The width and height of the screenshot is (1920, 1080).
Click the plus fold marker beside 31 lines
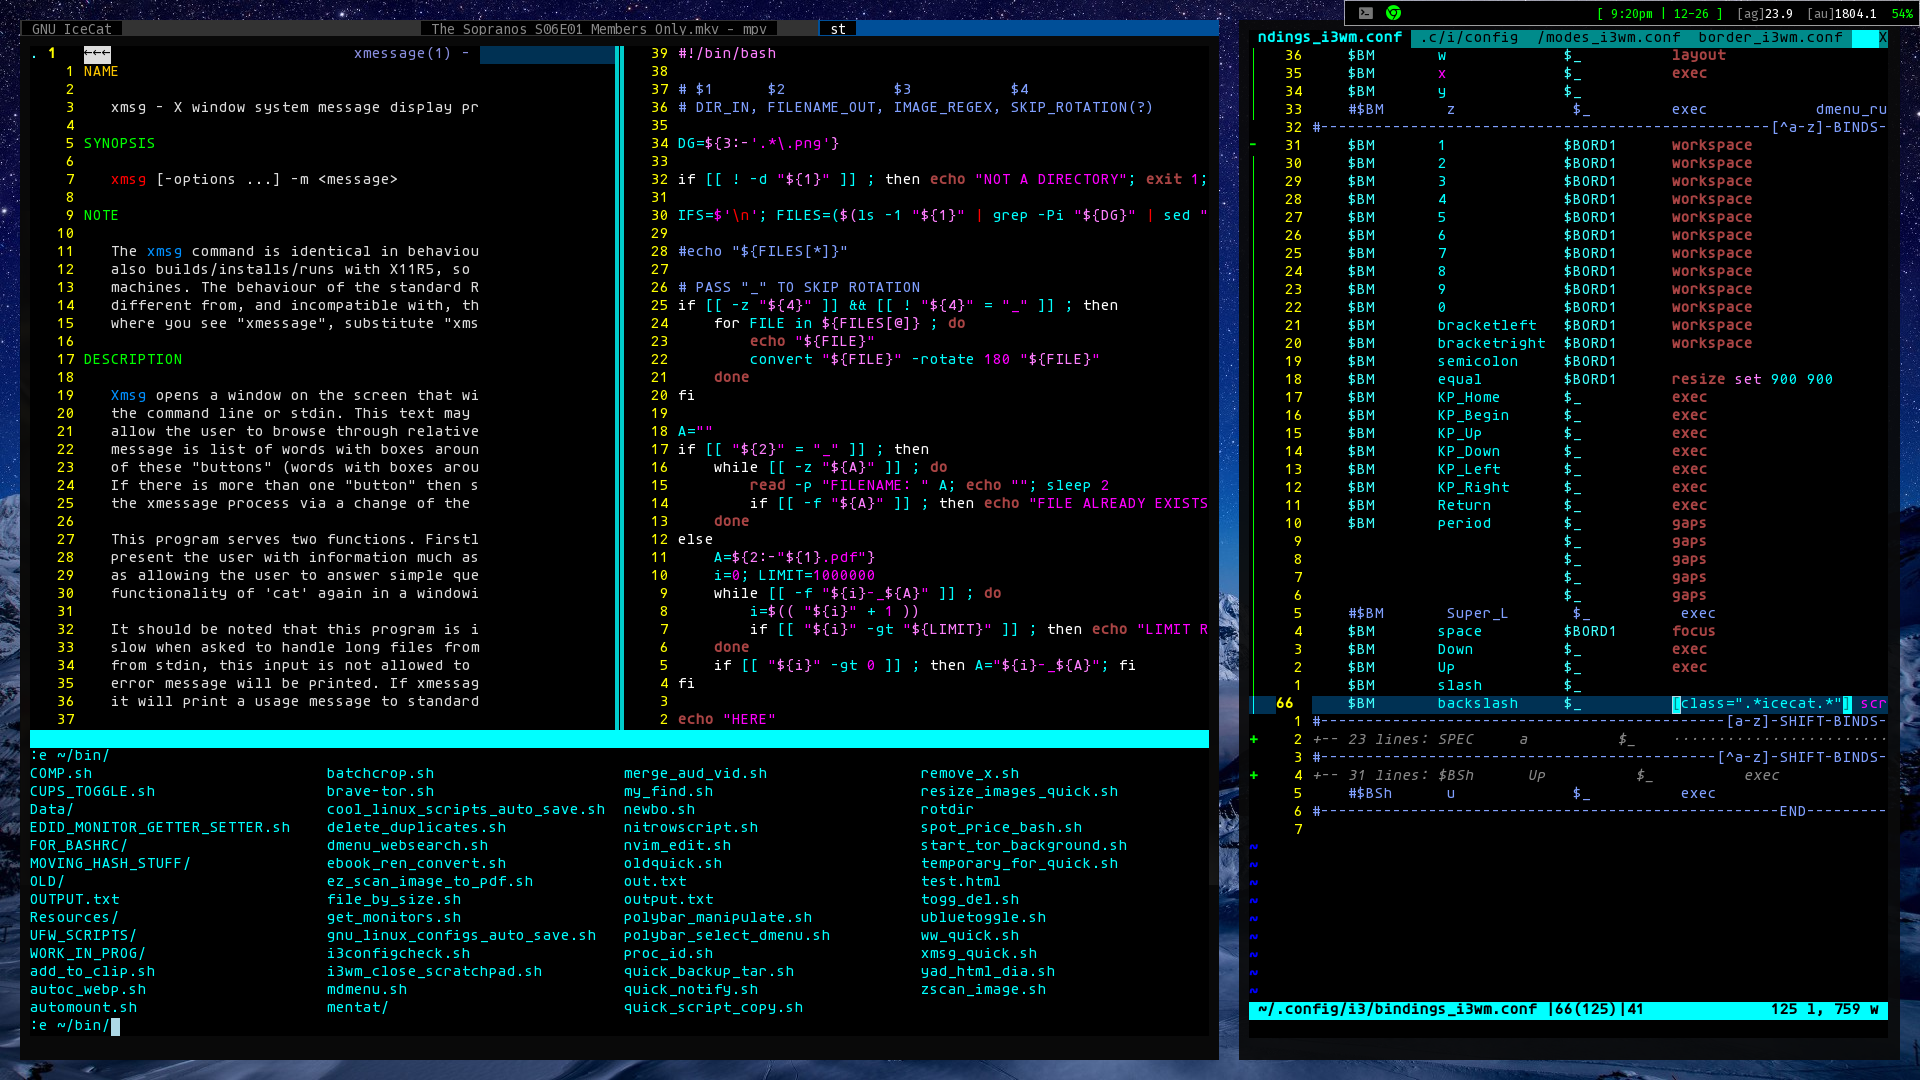1254,776
